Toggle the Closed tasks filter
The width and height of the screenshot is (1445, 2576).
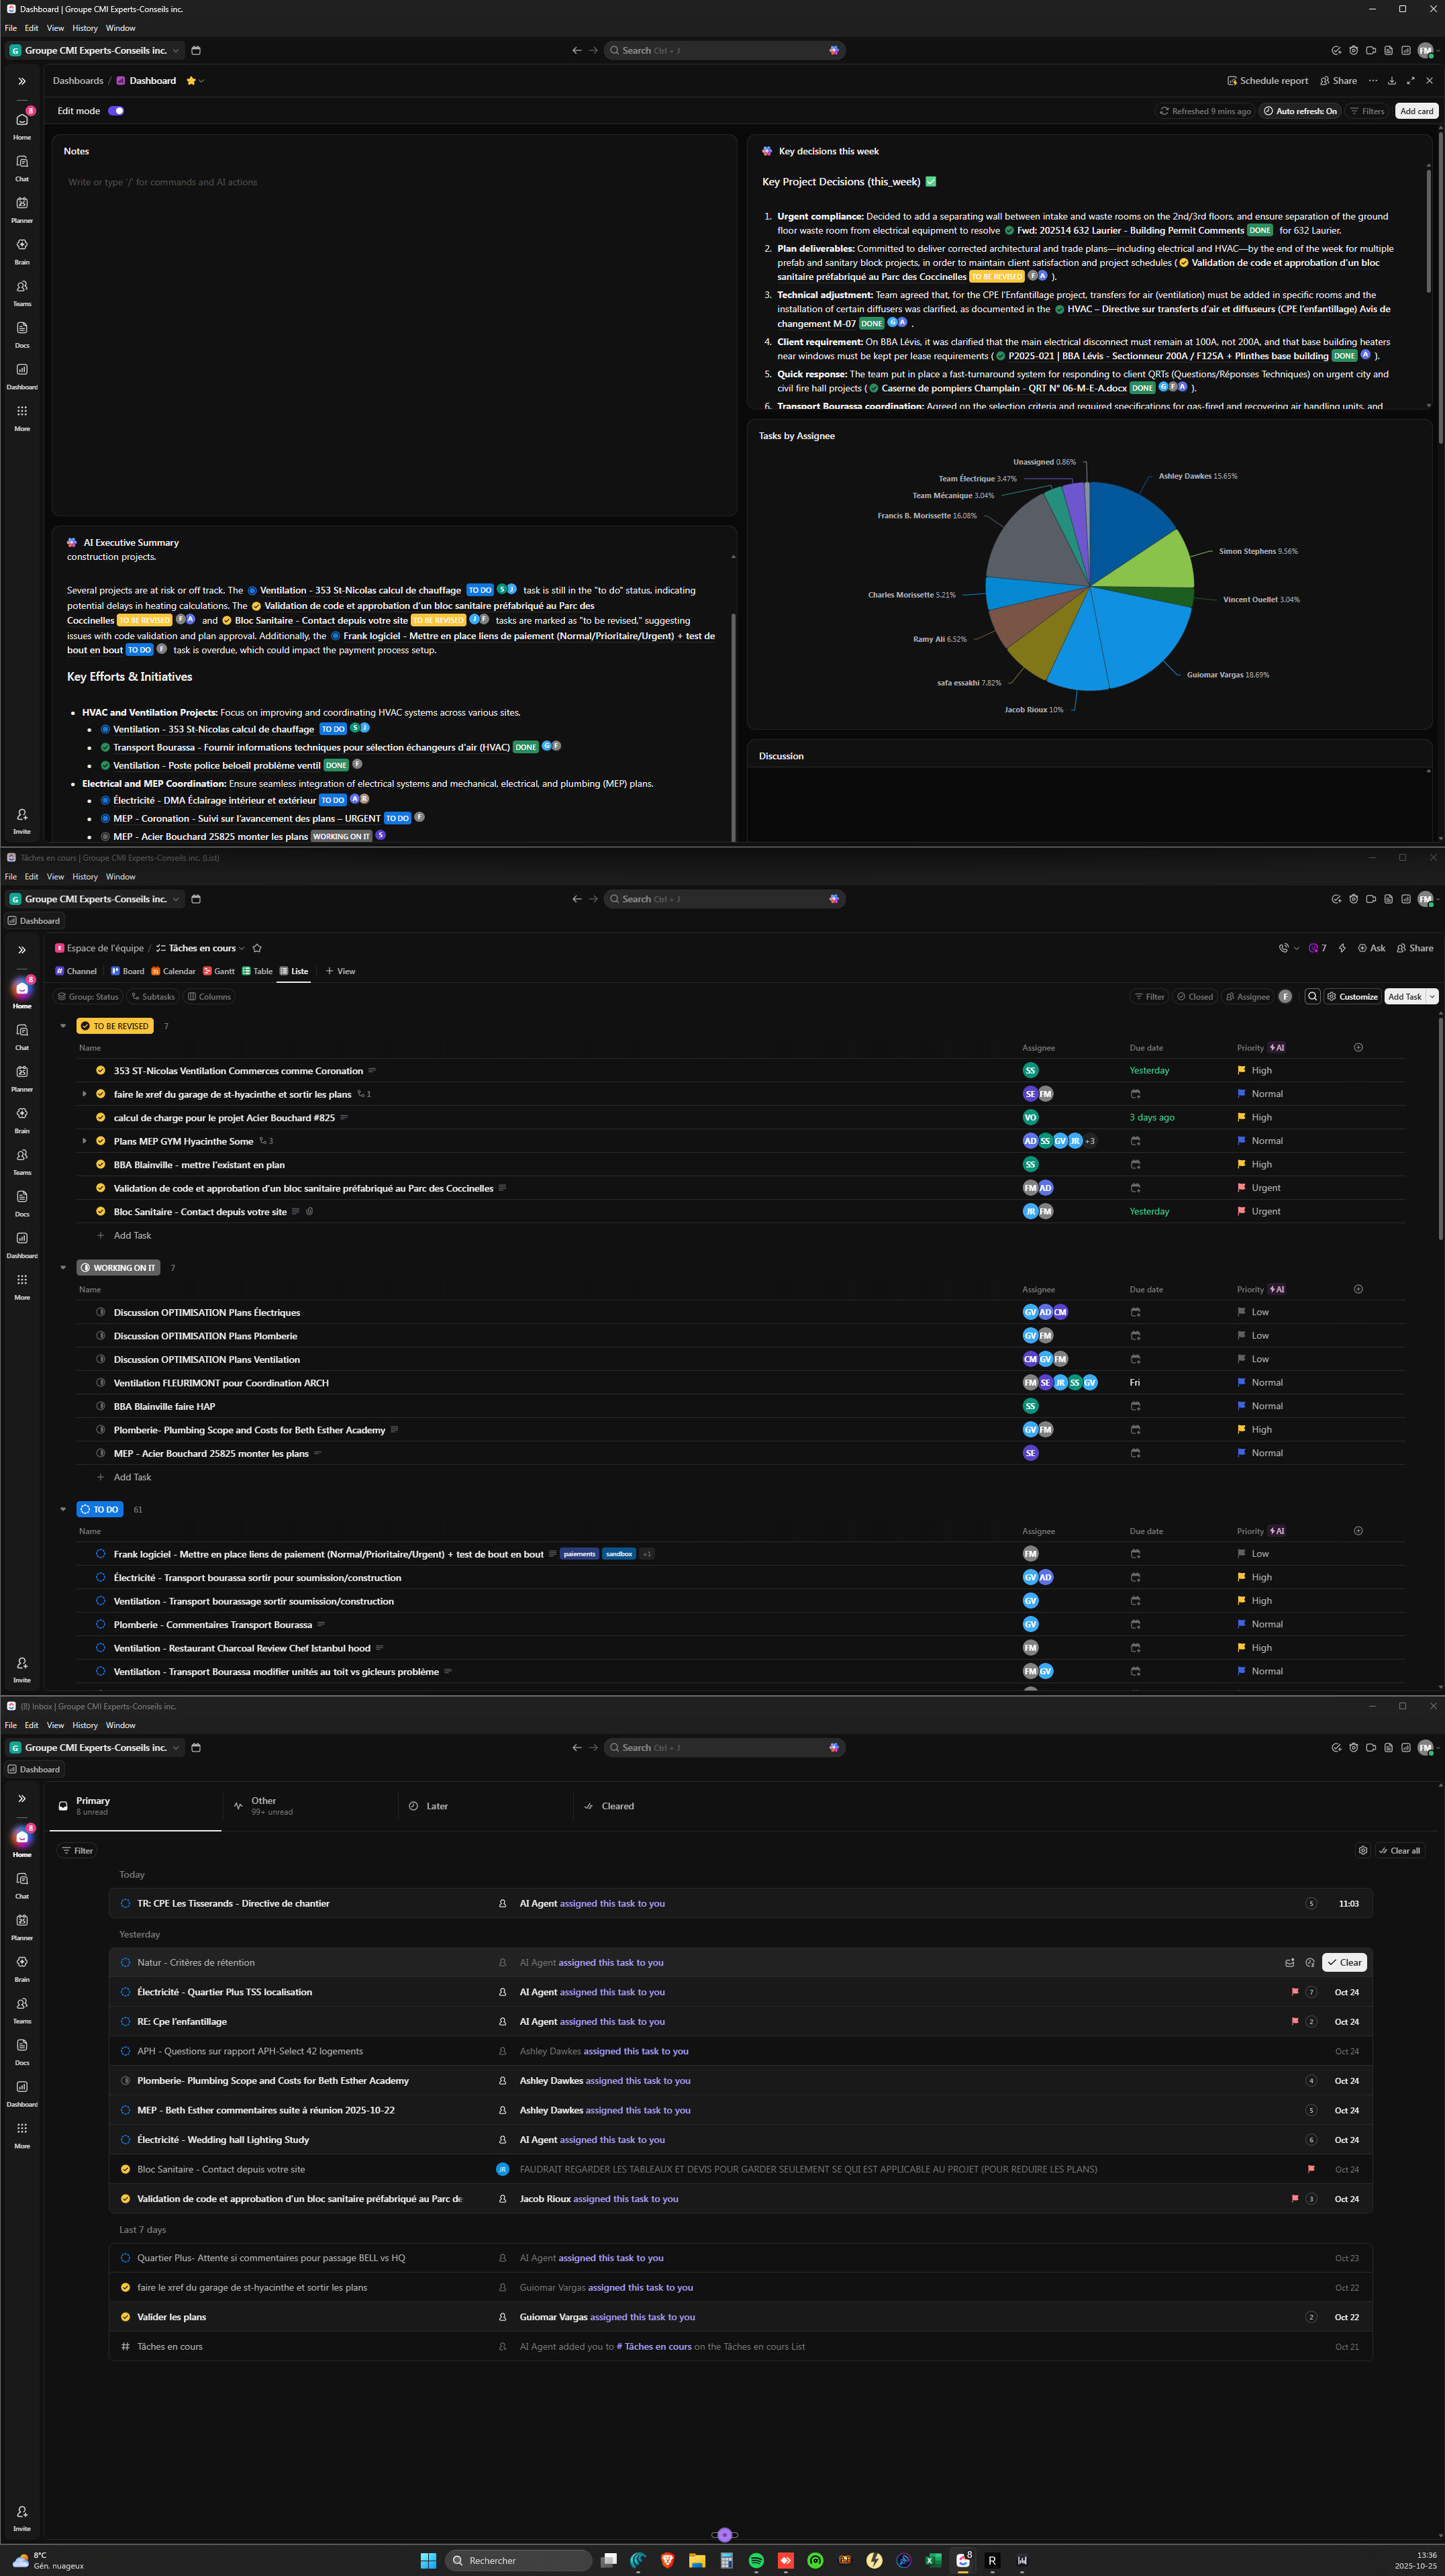pyautogui.click(x=1195, y=997)
